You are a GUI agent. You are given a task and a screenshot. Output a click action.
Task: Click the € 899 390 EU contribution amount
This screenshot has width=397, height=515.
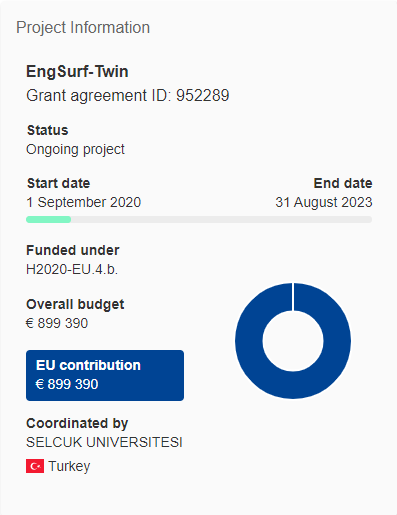(x=67, y=384)
